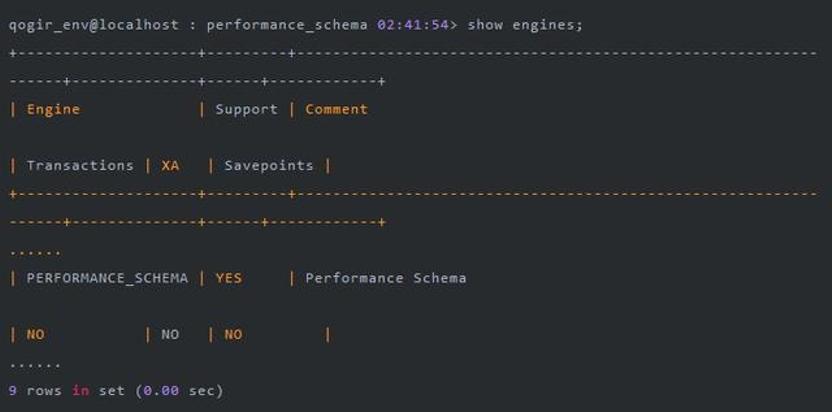Click the ellipsis above the PERFORMANCE_SCHEMA row
The image size is (832, 412).
click(35, 252)
